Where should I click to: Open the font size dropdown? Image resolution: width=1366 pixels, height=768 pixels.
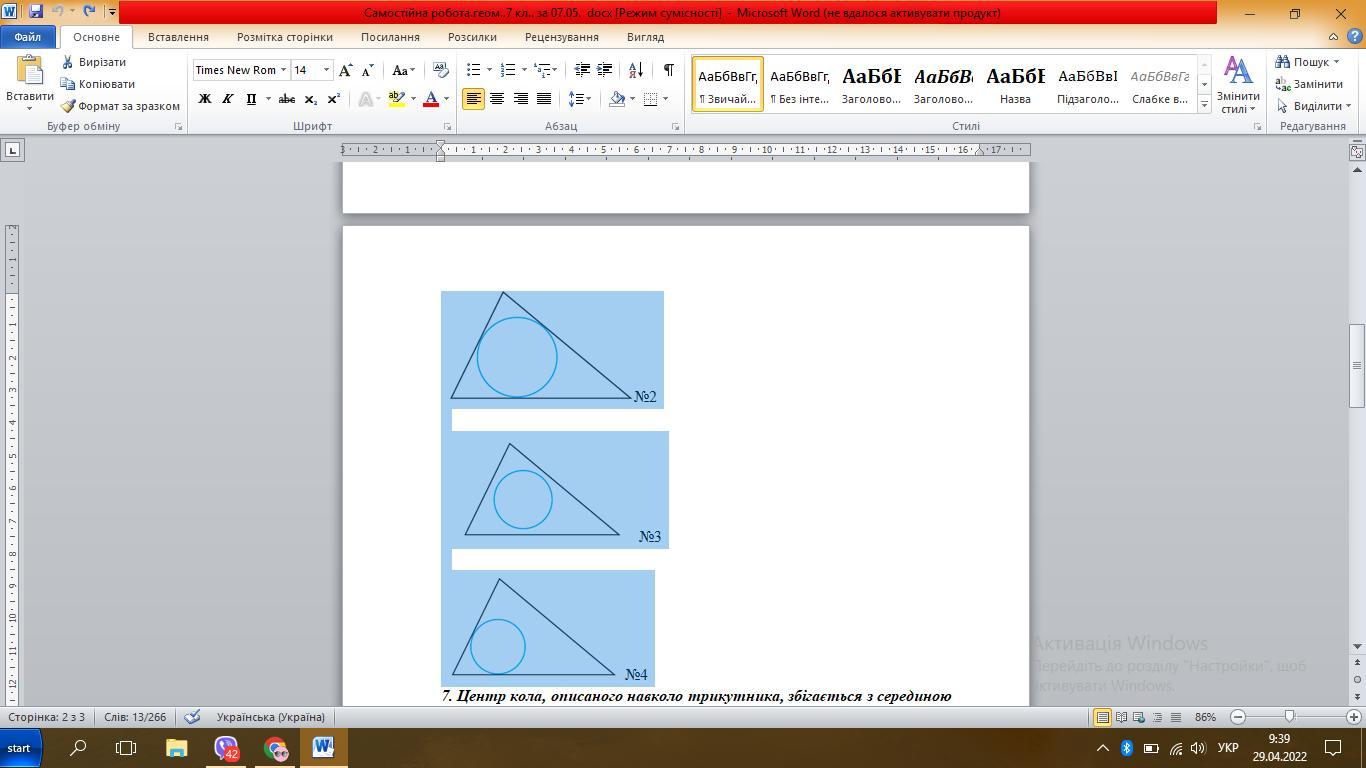click(x=326, y=70)
